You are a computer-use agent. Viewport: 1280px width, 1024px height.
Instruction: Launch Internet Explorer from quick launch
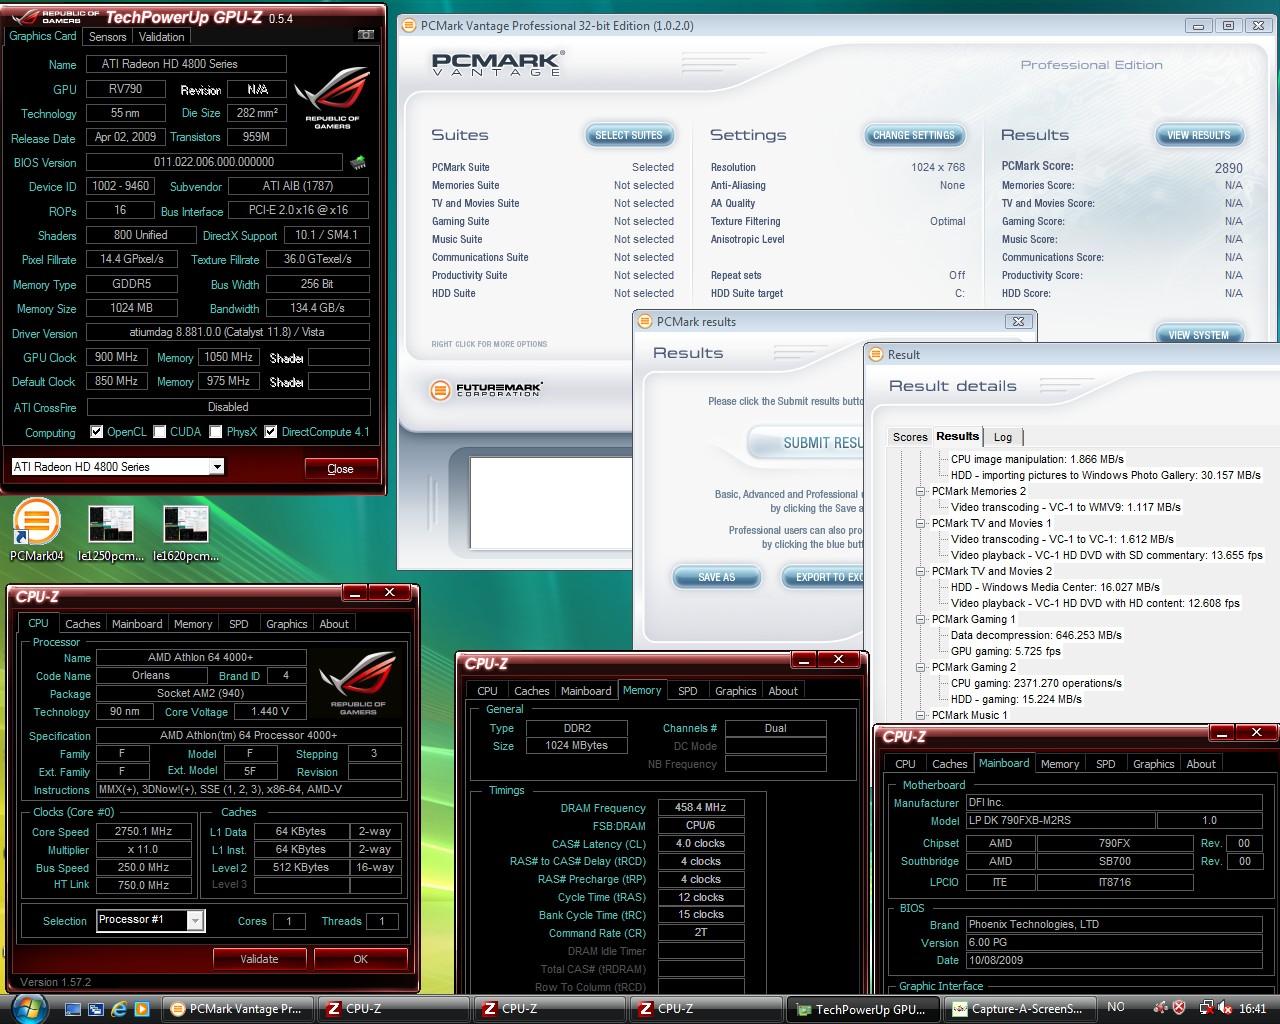click(x=120, y=1009)
